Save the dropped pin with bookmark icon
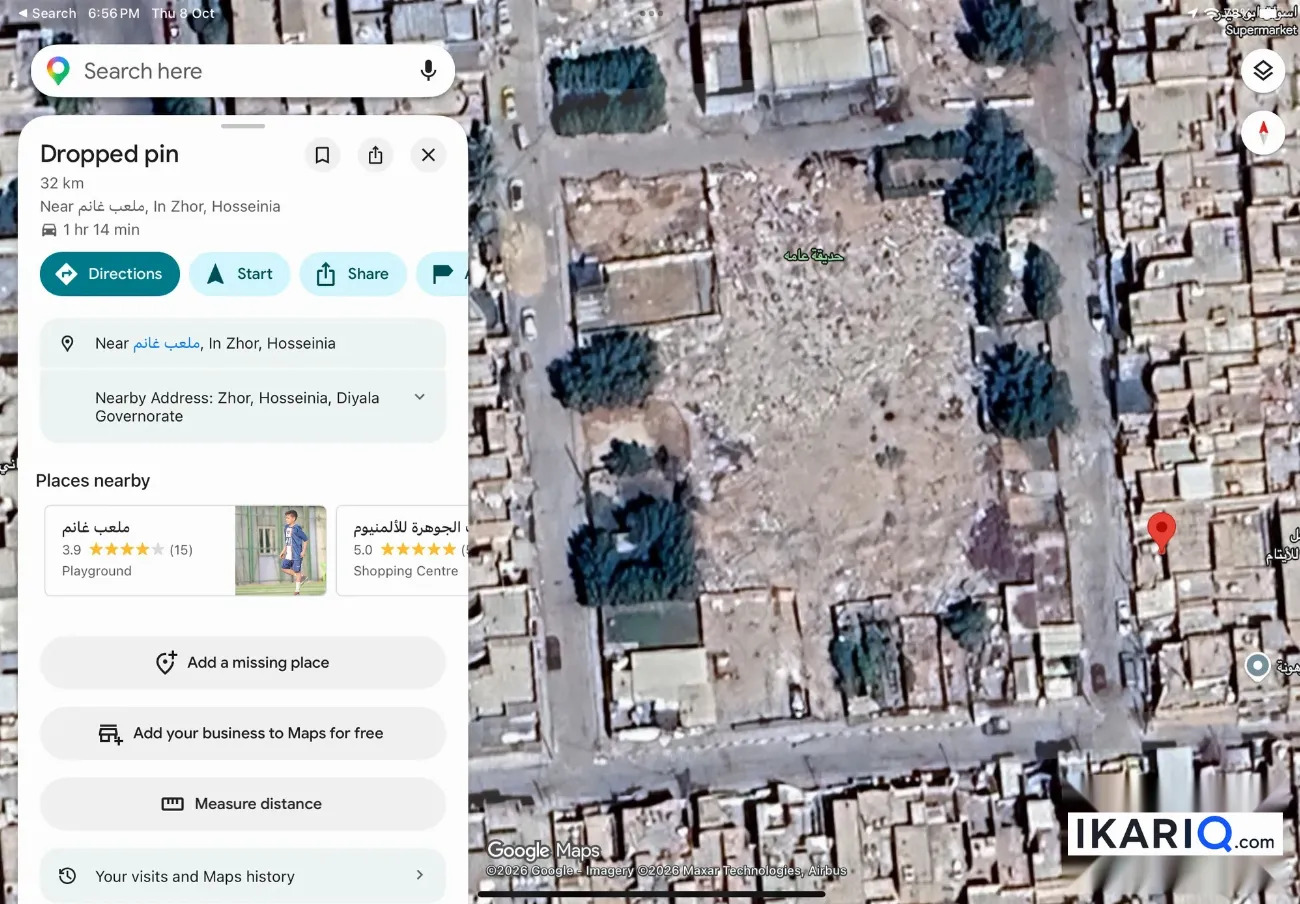This screenshot has width=1300, height=904. click(x=322, y=155)
